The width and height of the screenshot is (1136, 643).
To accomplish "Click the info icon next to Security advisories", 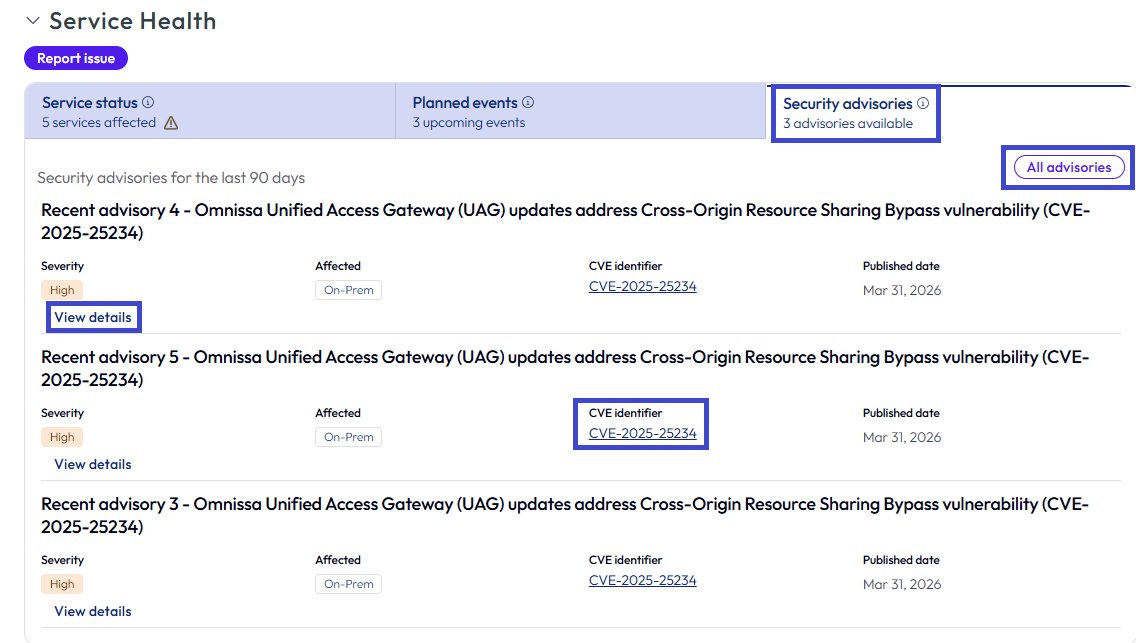I will [x=923, y=104].
